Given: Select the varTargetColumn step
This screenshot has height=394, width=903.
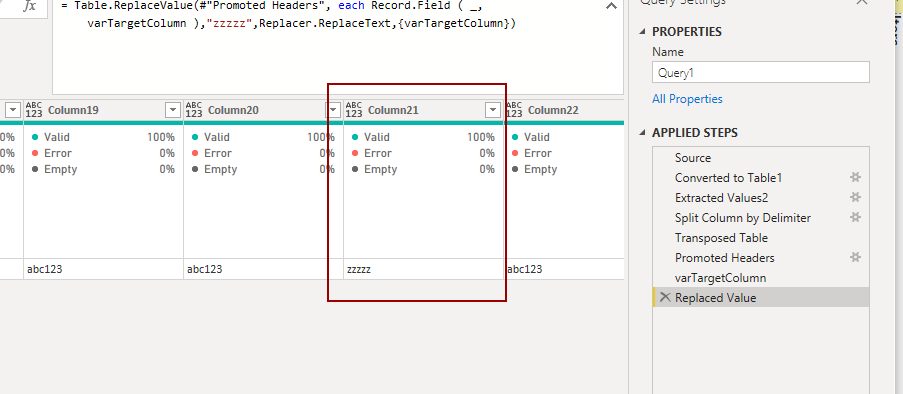Looking at the screenshot, I should click(761, 278).
